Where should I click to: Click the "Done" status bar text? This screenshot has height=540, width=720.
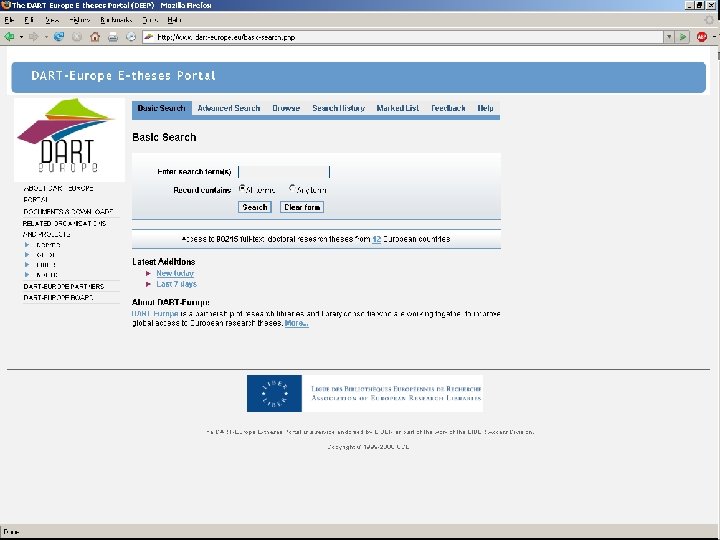[x=11, y=532]
